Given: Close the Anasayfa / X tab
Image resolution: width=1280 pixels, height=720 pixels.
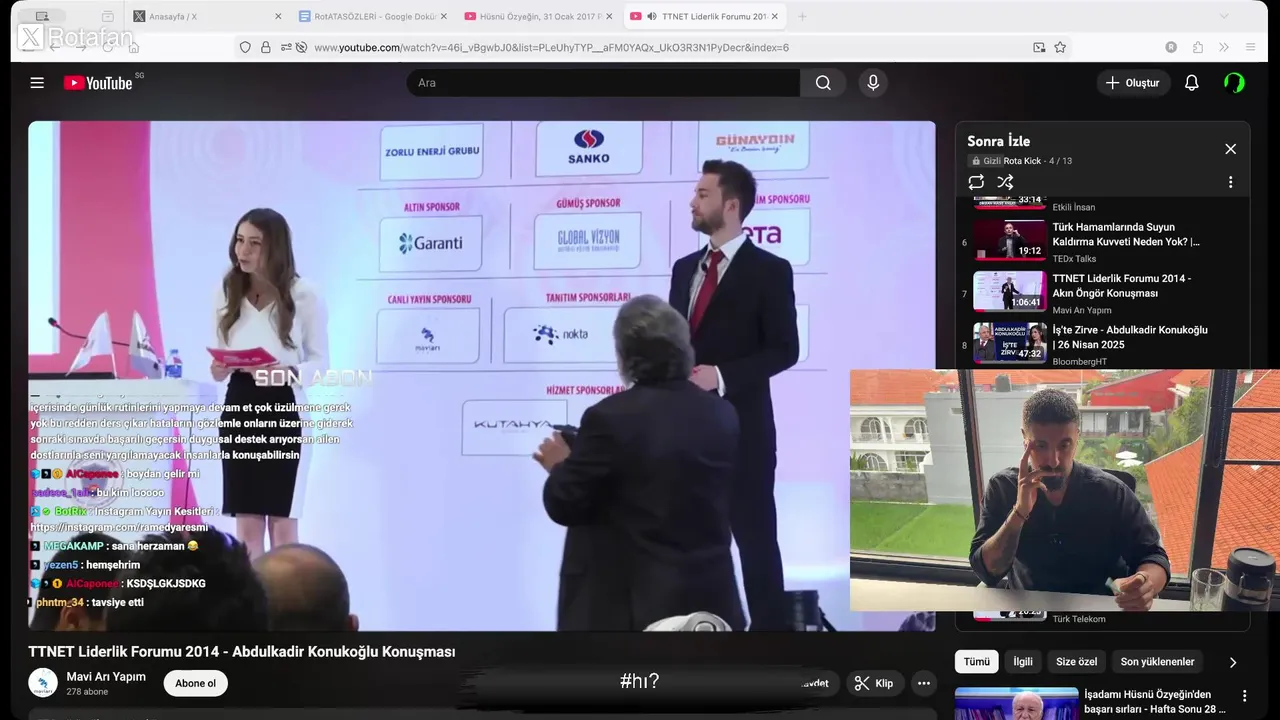Looking at the screenshot, I should (x=277, y=16).
